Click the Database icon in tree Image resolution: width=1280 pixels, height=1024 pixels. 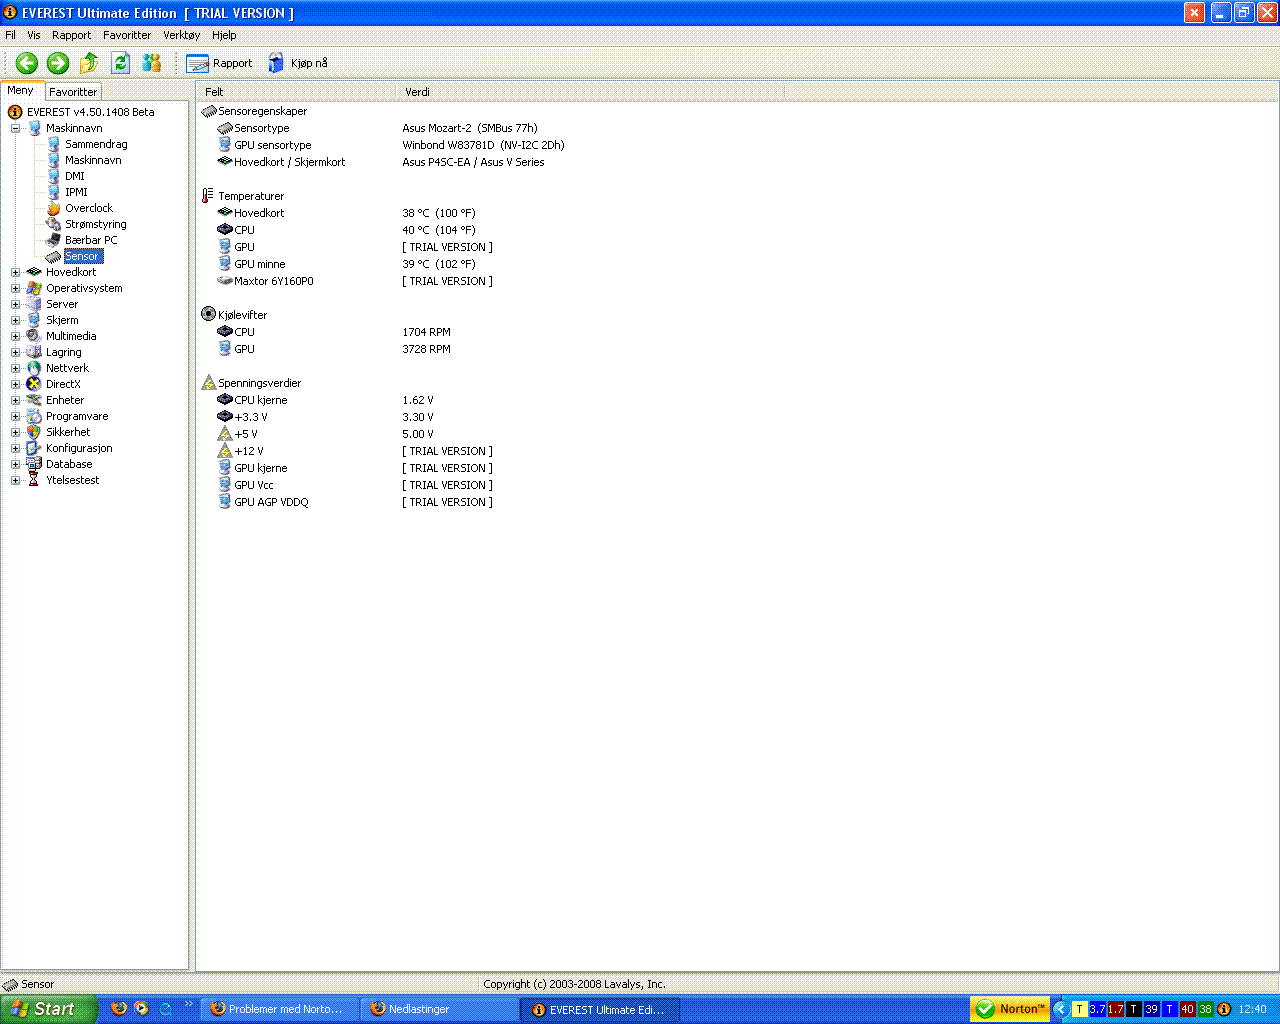coord(34,464)
